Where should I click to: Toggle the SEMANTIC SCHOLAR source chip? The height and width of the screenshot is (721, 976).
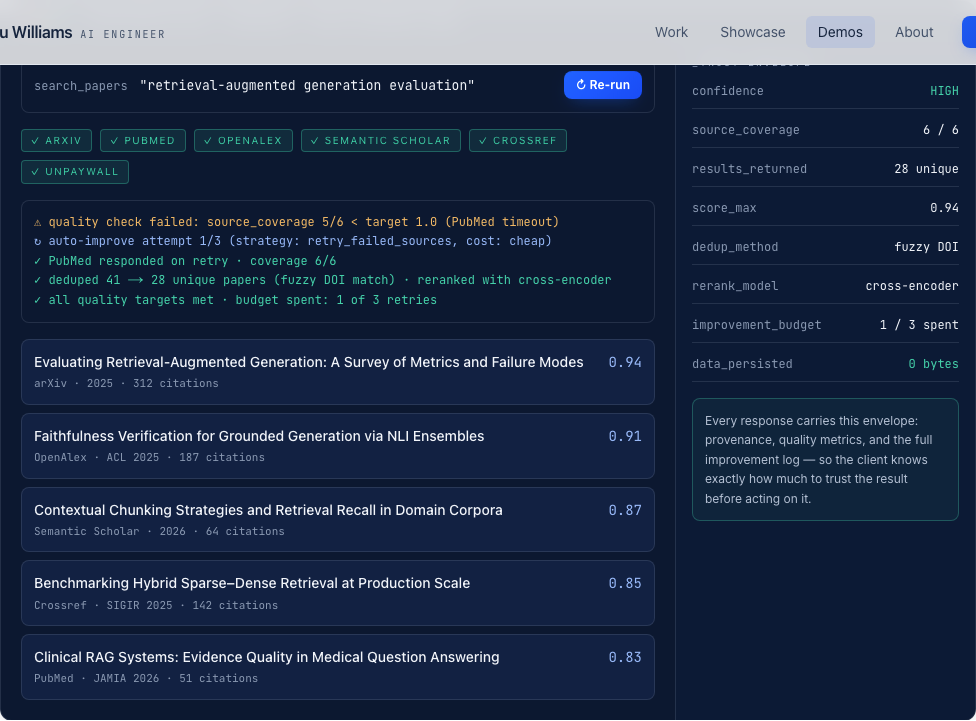(381, 141)
